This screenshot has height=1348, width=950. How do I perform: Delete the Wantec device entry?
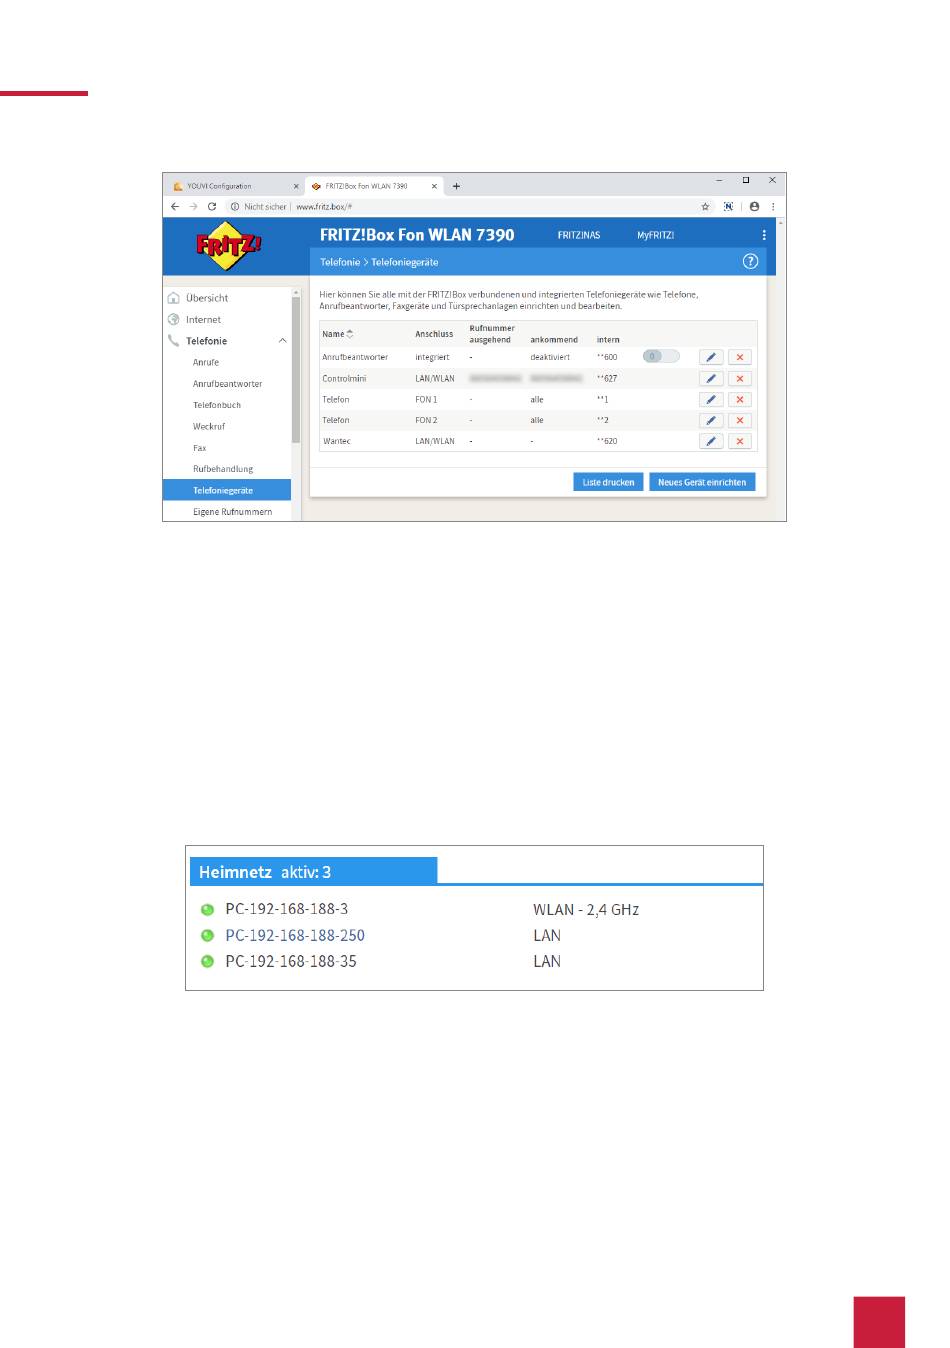coord(740,441)
